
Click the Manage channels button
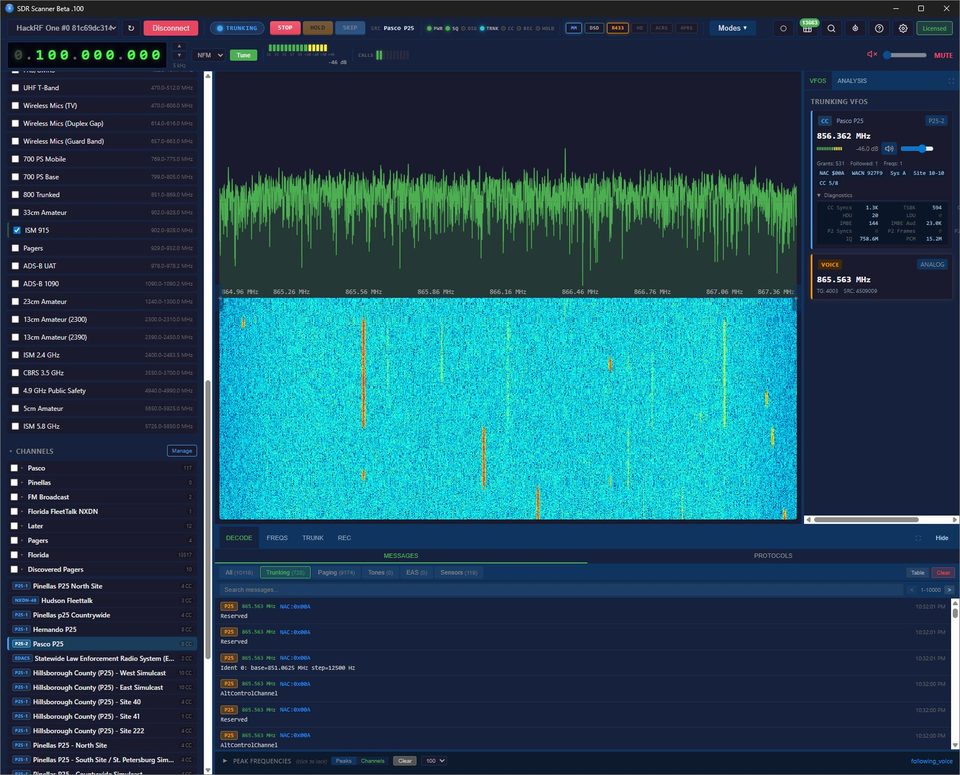point(182,451)
